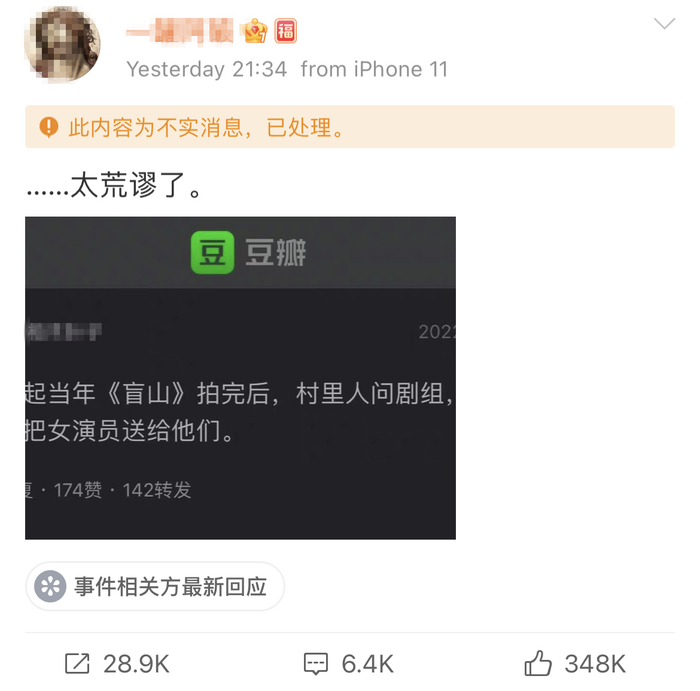Viewport: 700px width, 691px height.
Task: Tap the repost share icon
Action: click(x=77, y=663)
